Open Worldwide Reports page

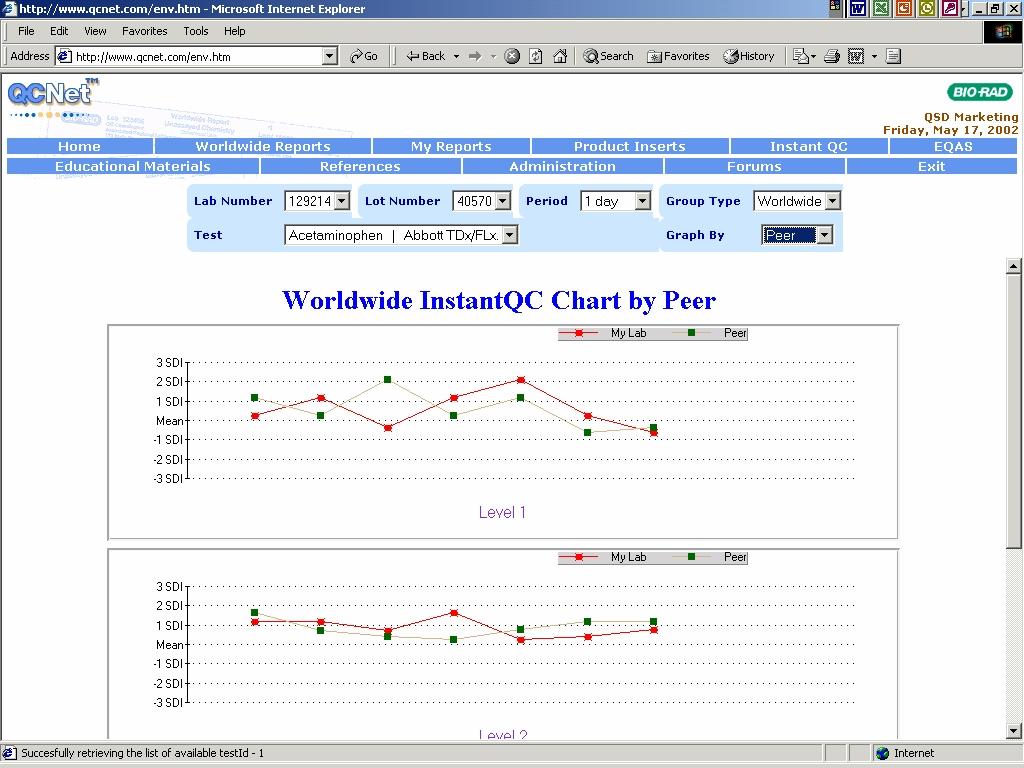pyautogui.click(x=263, y=146)
